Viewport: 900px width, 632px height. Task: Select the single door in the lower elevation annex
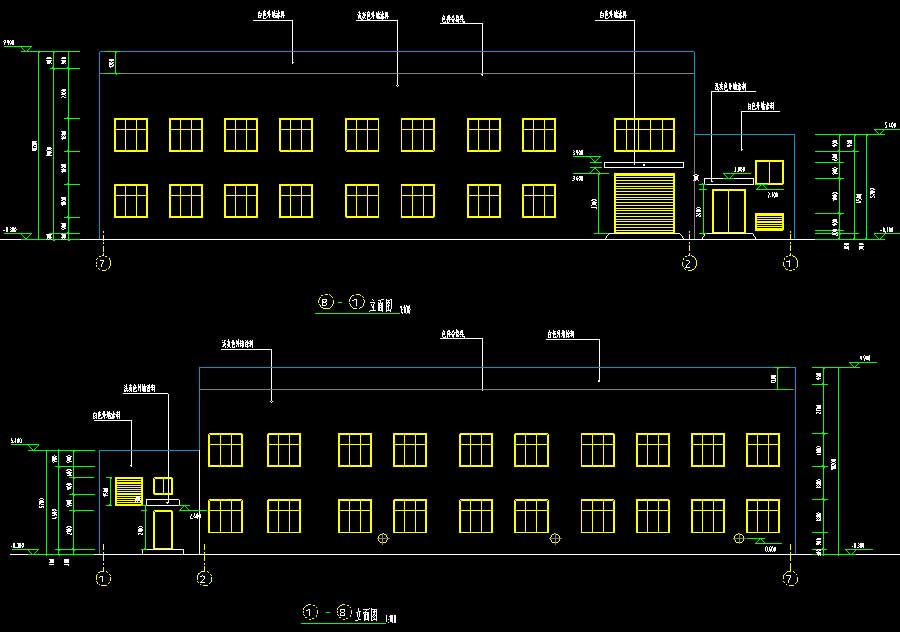(162, 529)
